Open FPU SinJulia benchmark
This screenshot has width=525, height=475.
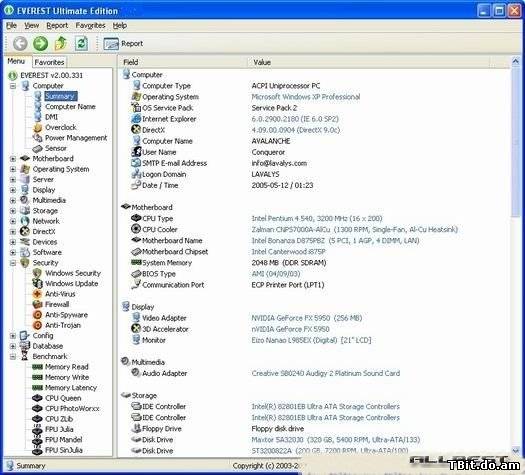tap(64, 450)
